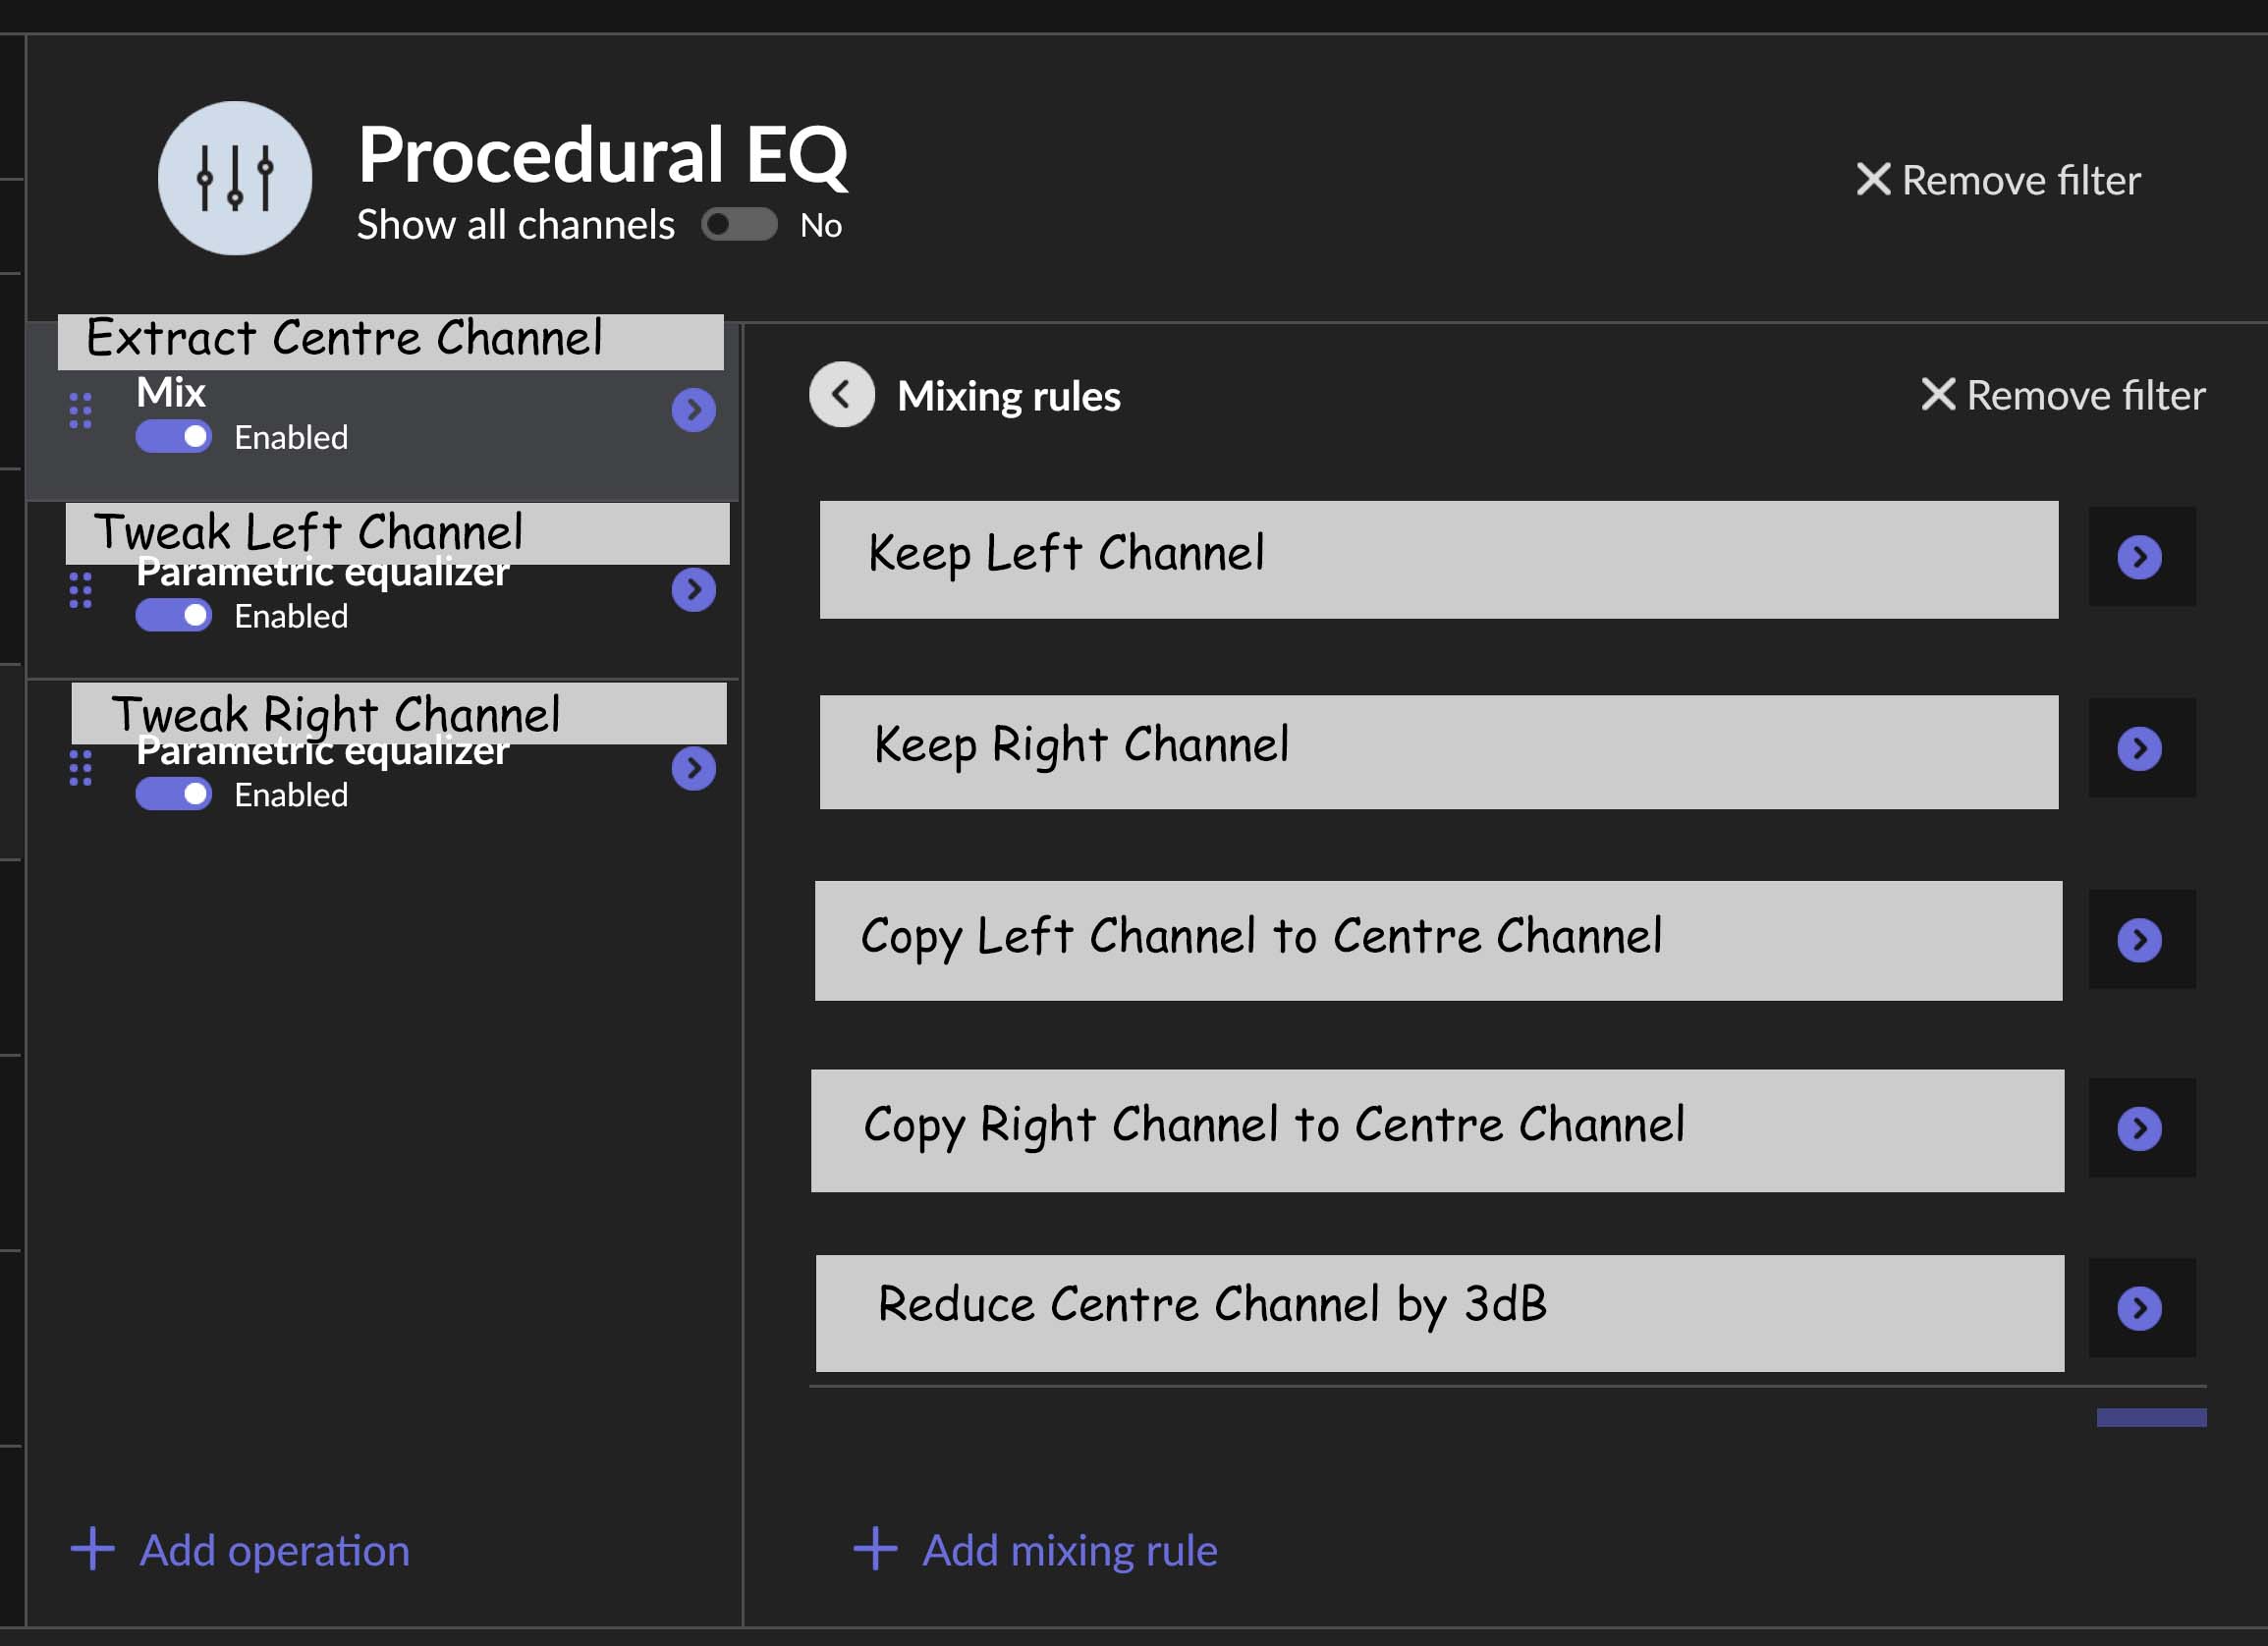Grab the Tweak Right Channel drag handle
This screenshot has height=1646, width=2268.
81,768
